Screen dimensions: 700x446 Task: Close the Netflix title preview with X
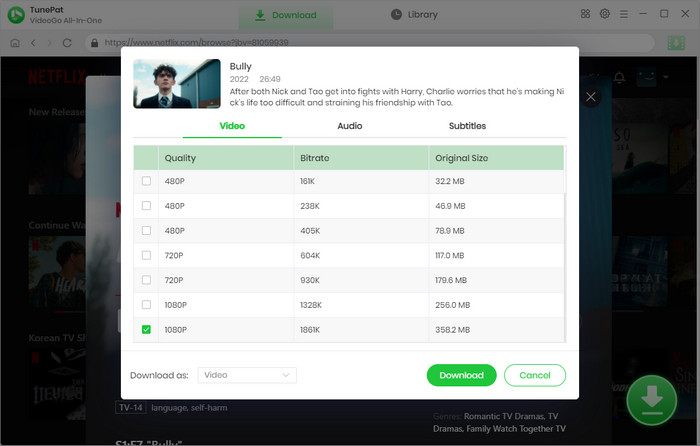click(591, 97)
